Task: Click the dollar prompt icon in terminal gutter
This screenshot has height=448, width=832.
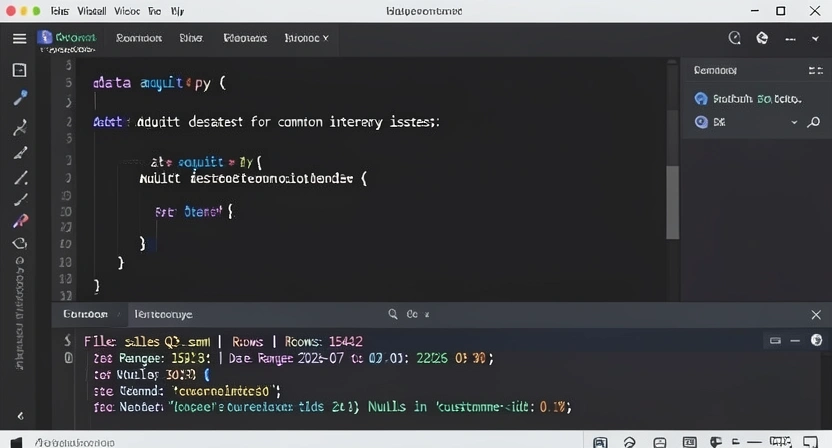Action: [67, 341]
